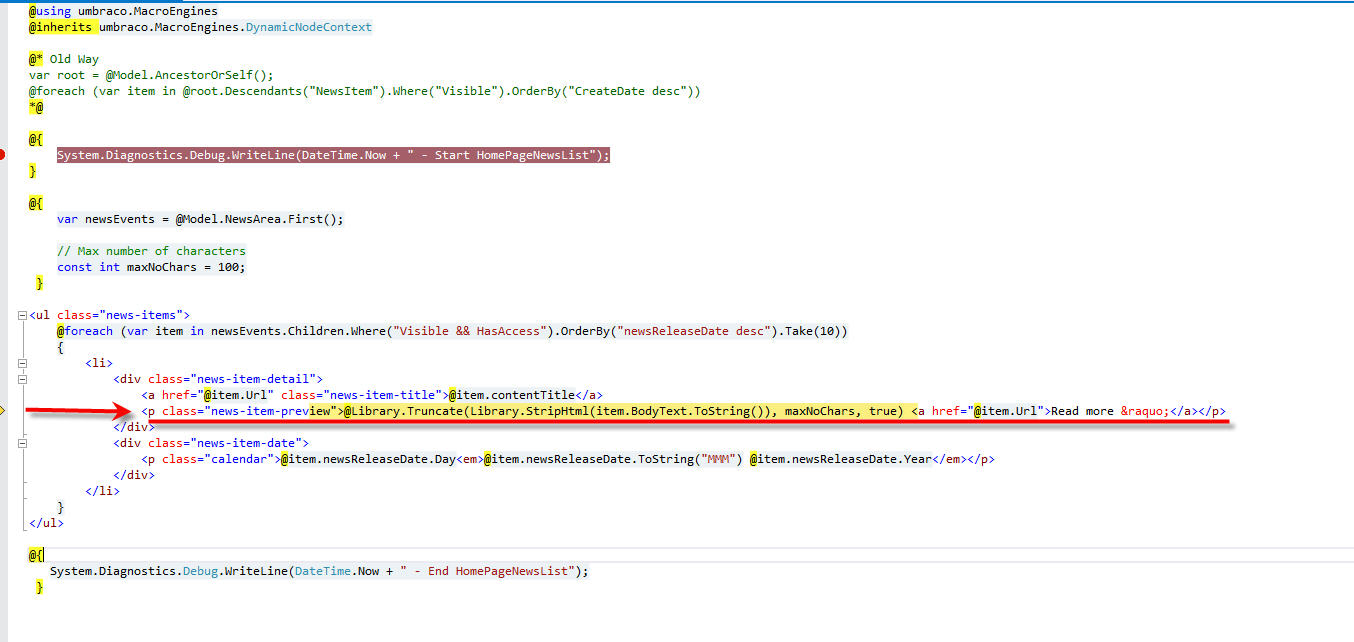
Task: Click the highlighted 'Start HomePageNewsList' WriteLine statement
Action: pyautogui.click(x=333, y=155)
